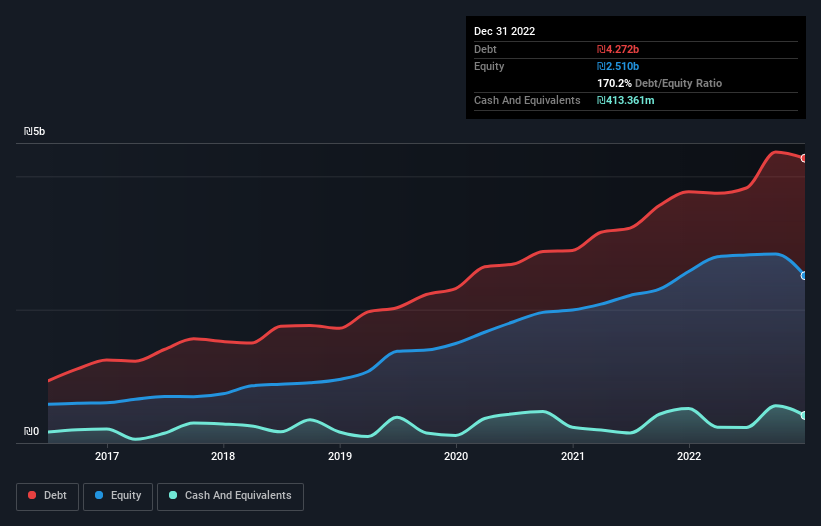Screen dimensions: 821x526
Task: Toggle the Debt legend button
Action: click(47, 496)
